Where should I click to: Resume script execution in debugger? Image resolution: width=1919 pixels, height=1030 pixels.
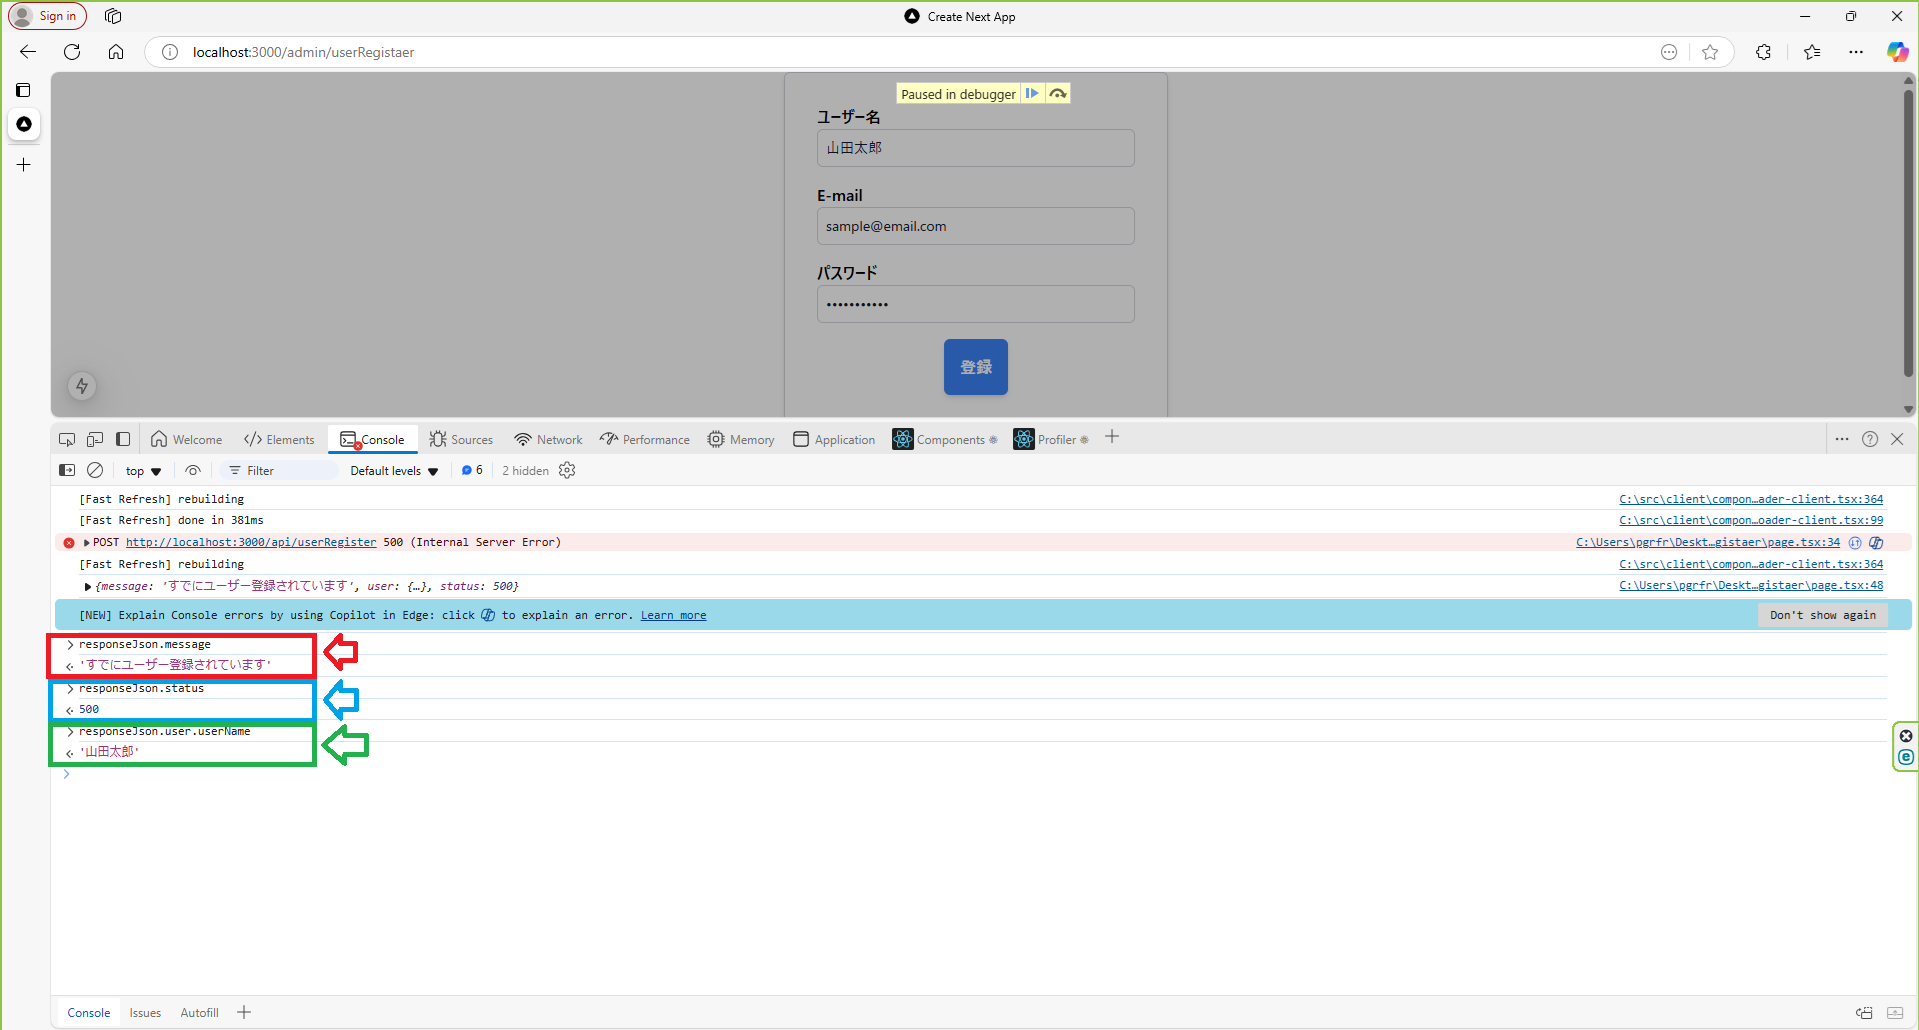pos(1033,93)
